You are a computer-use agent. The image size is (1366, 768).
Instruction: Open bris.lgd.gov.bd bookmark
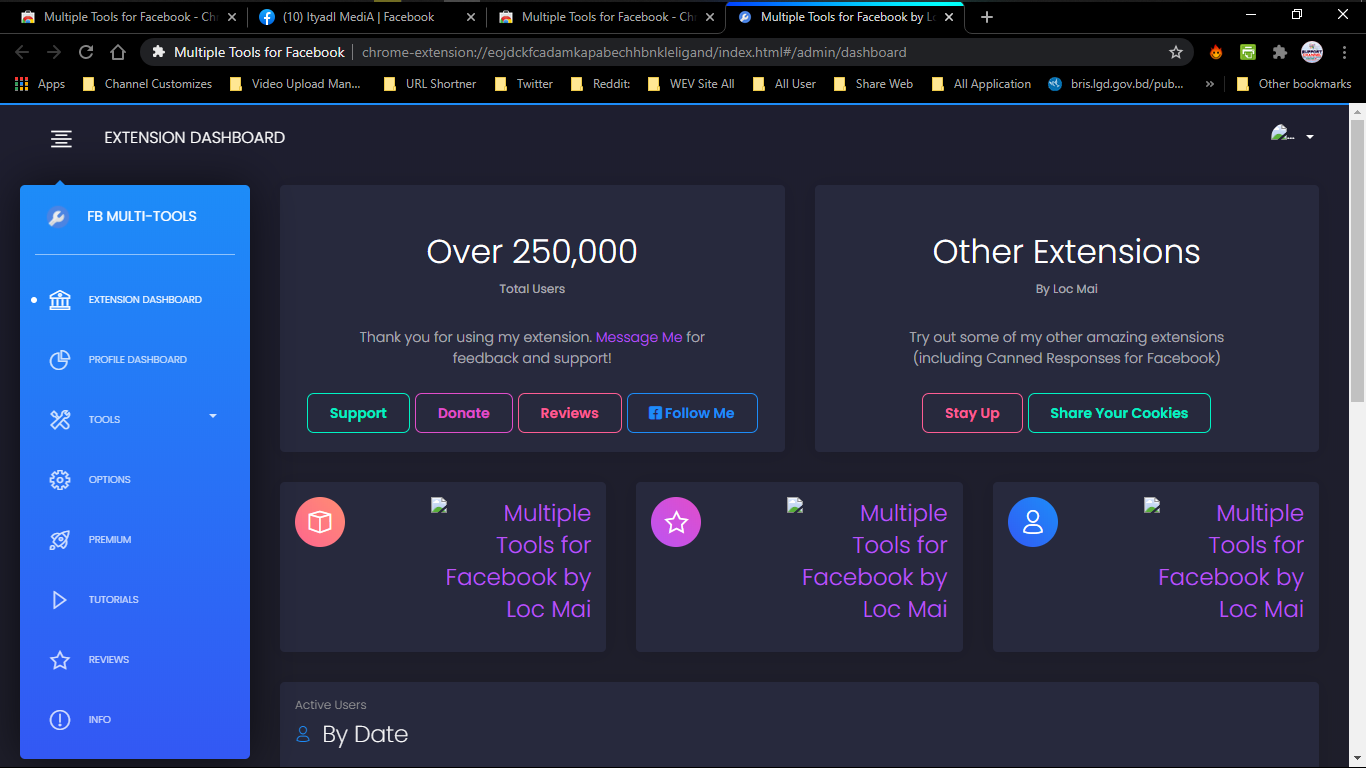[1116, 84]
